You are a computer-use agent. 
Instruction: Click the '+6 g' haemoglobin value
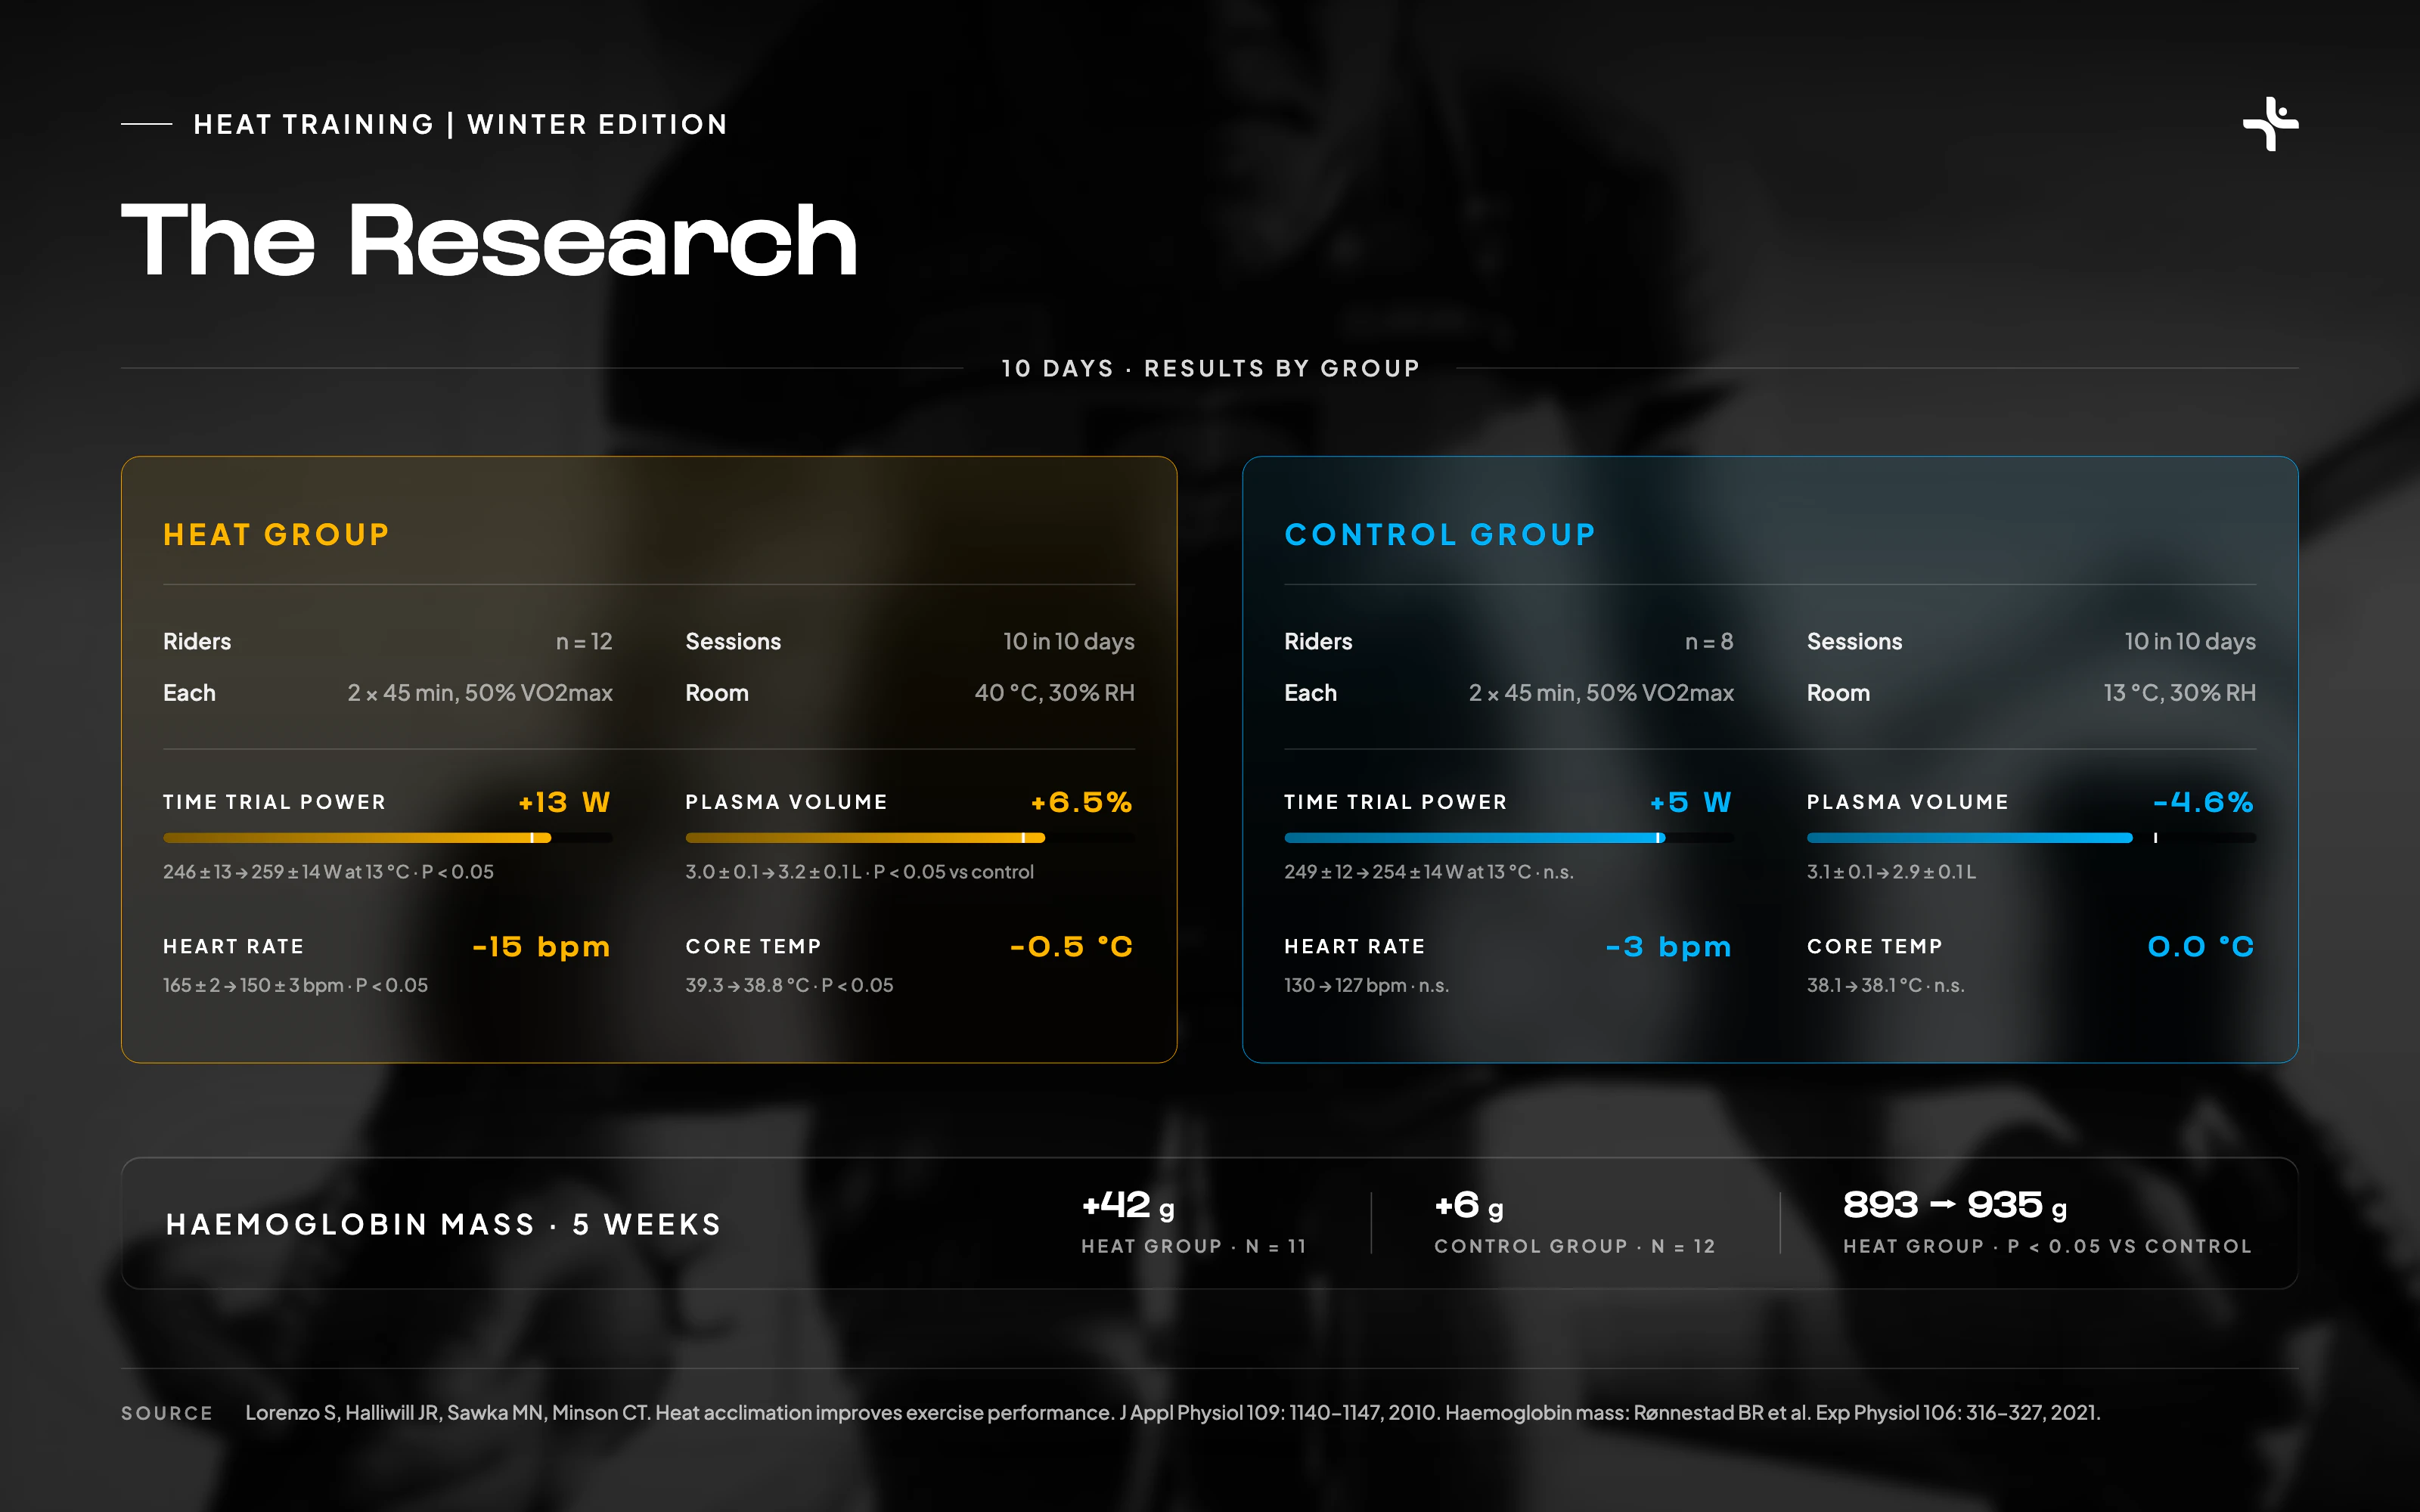point(1469,1205)
